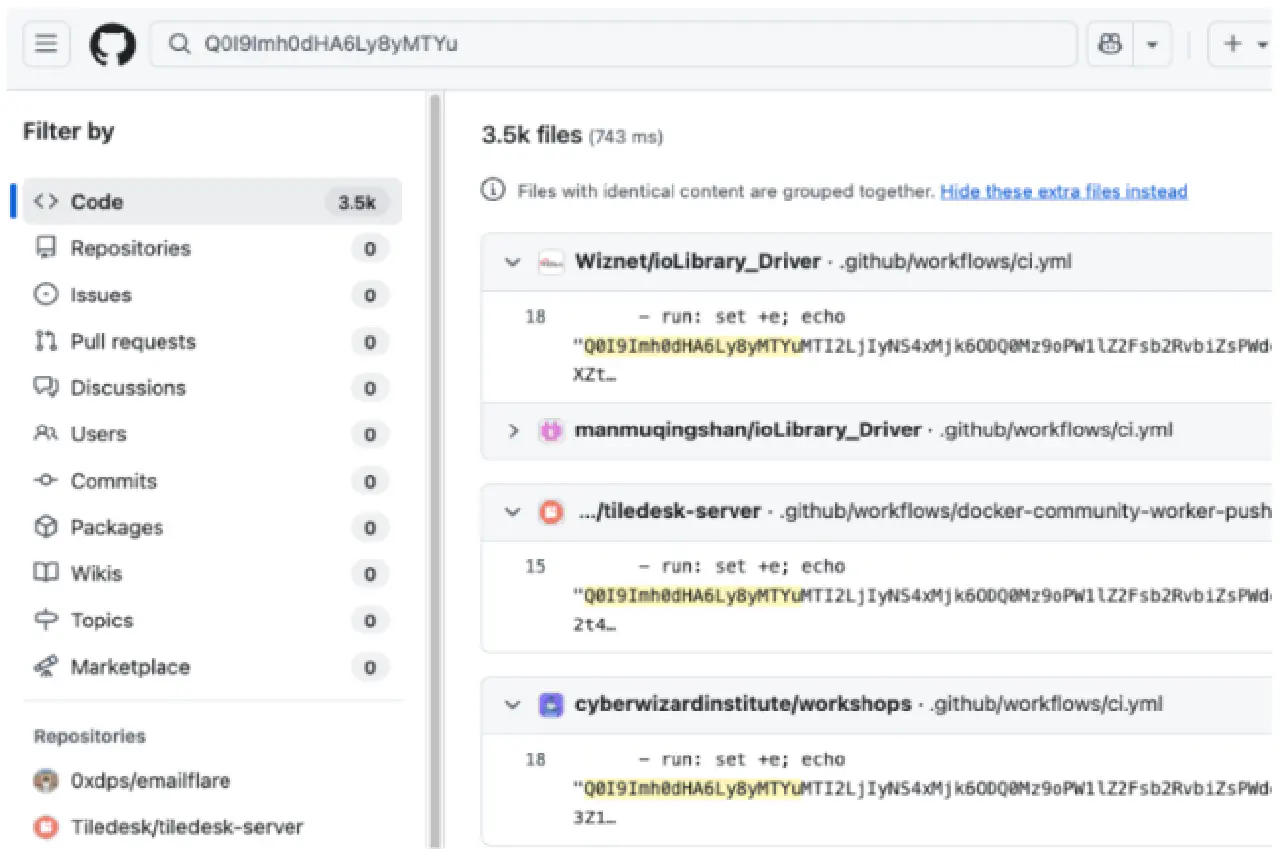The width and height of the screenshot is (1280, 853).
Task: Collapse the cyberwizardinstitute/workshops result
Action: tap(513, 705)
